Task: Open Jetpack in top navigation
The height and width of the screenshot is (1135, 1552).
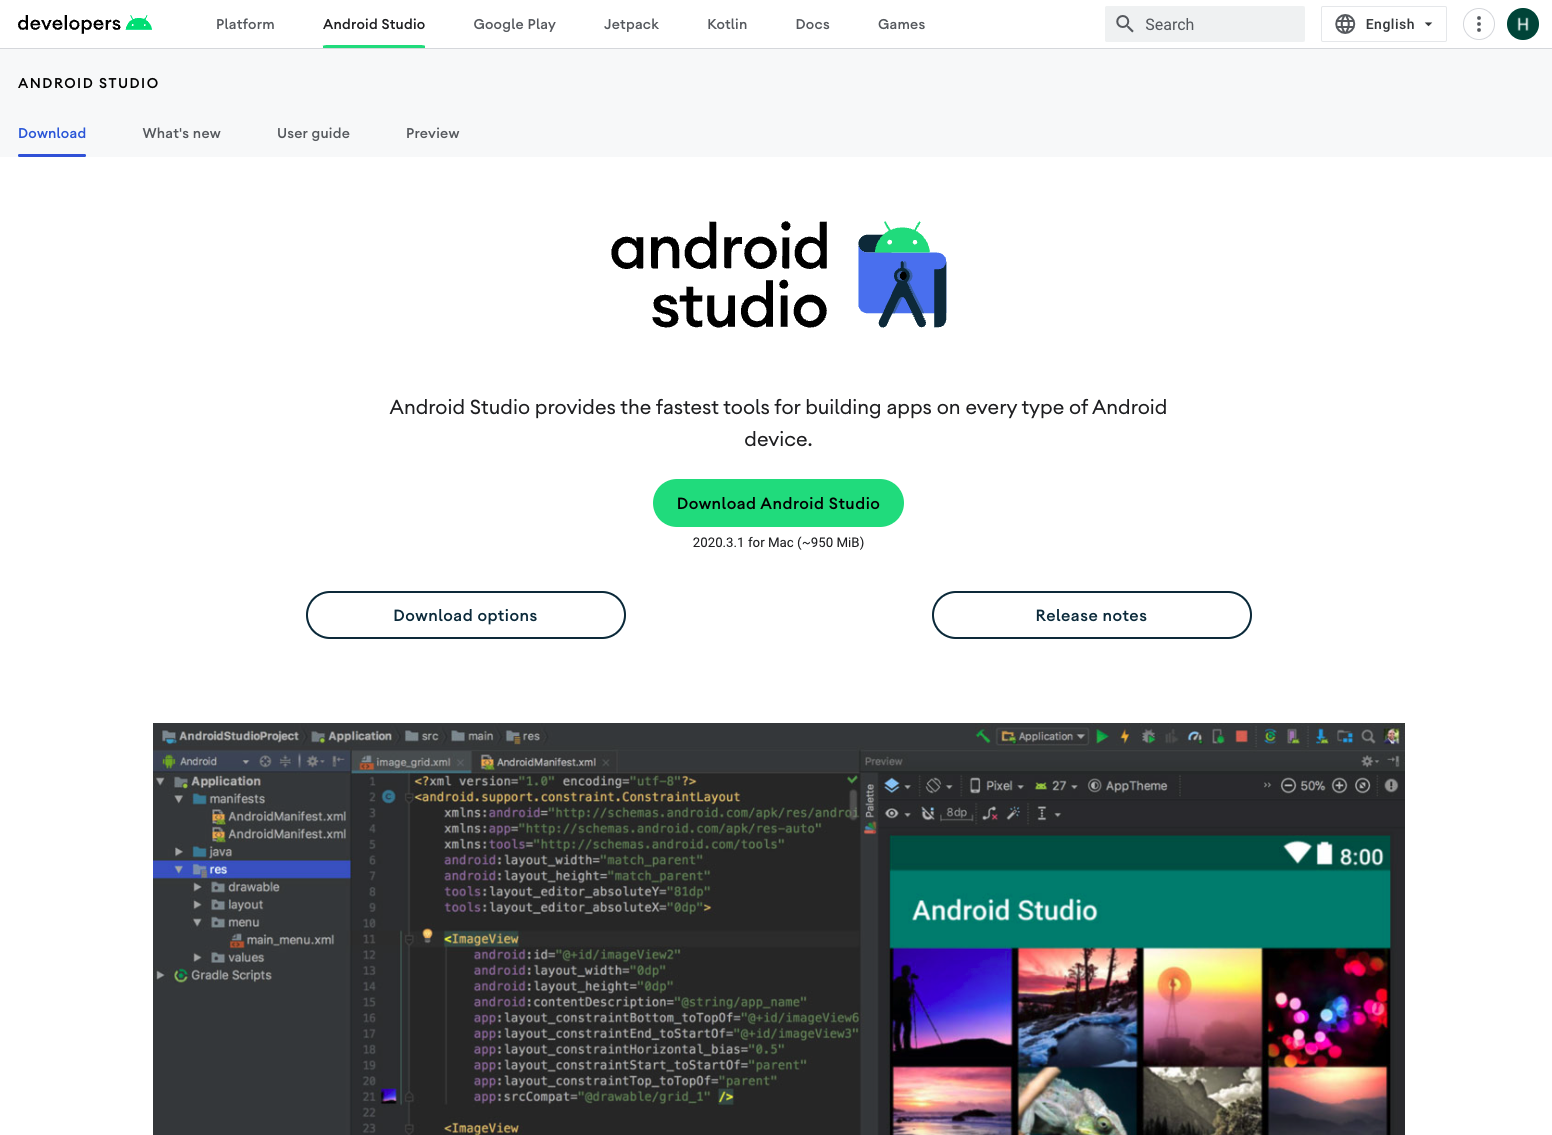Action: 631,24
